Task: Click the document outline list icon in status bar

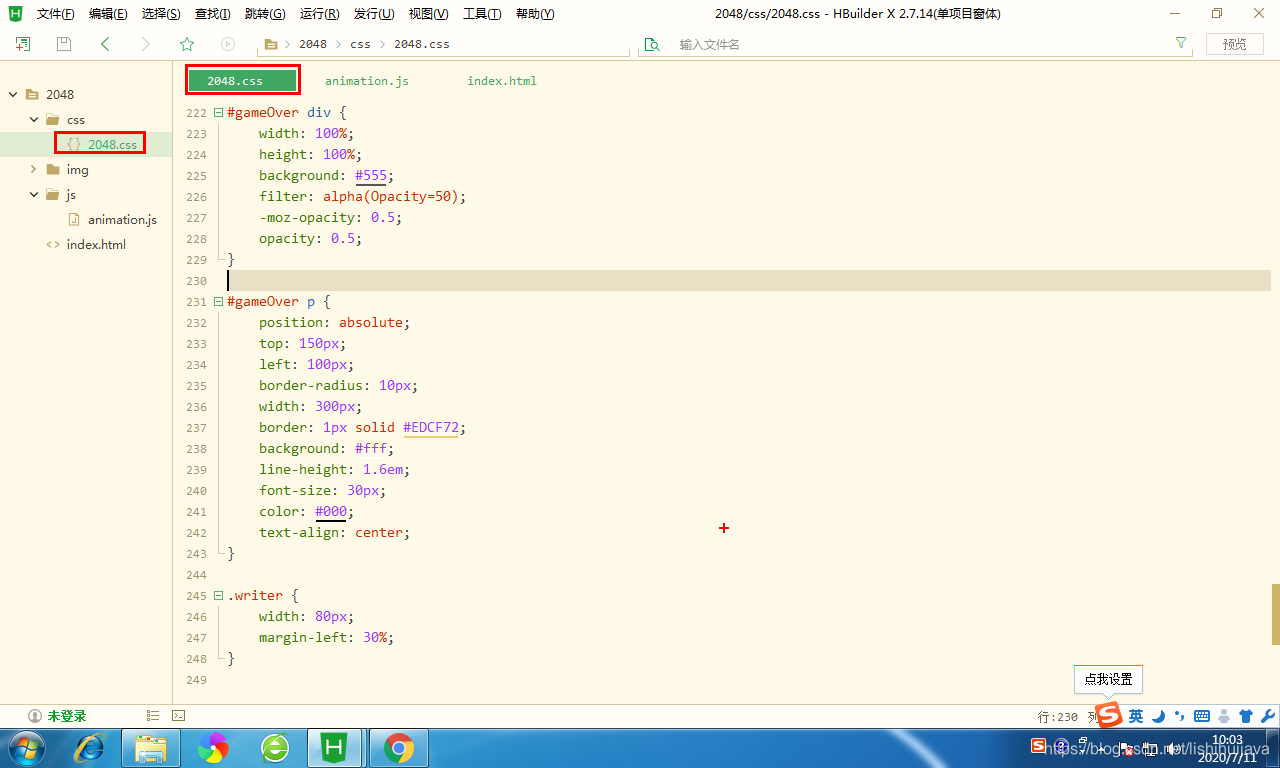Action: tap(153, 716)
